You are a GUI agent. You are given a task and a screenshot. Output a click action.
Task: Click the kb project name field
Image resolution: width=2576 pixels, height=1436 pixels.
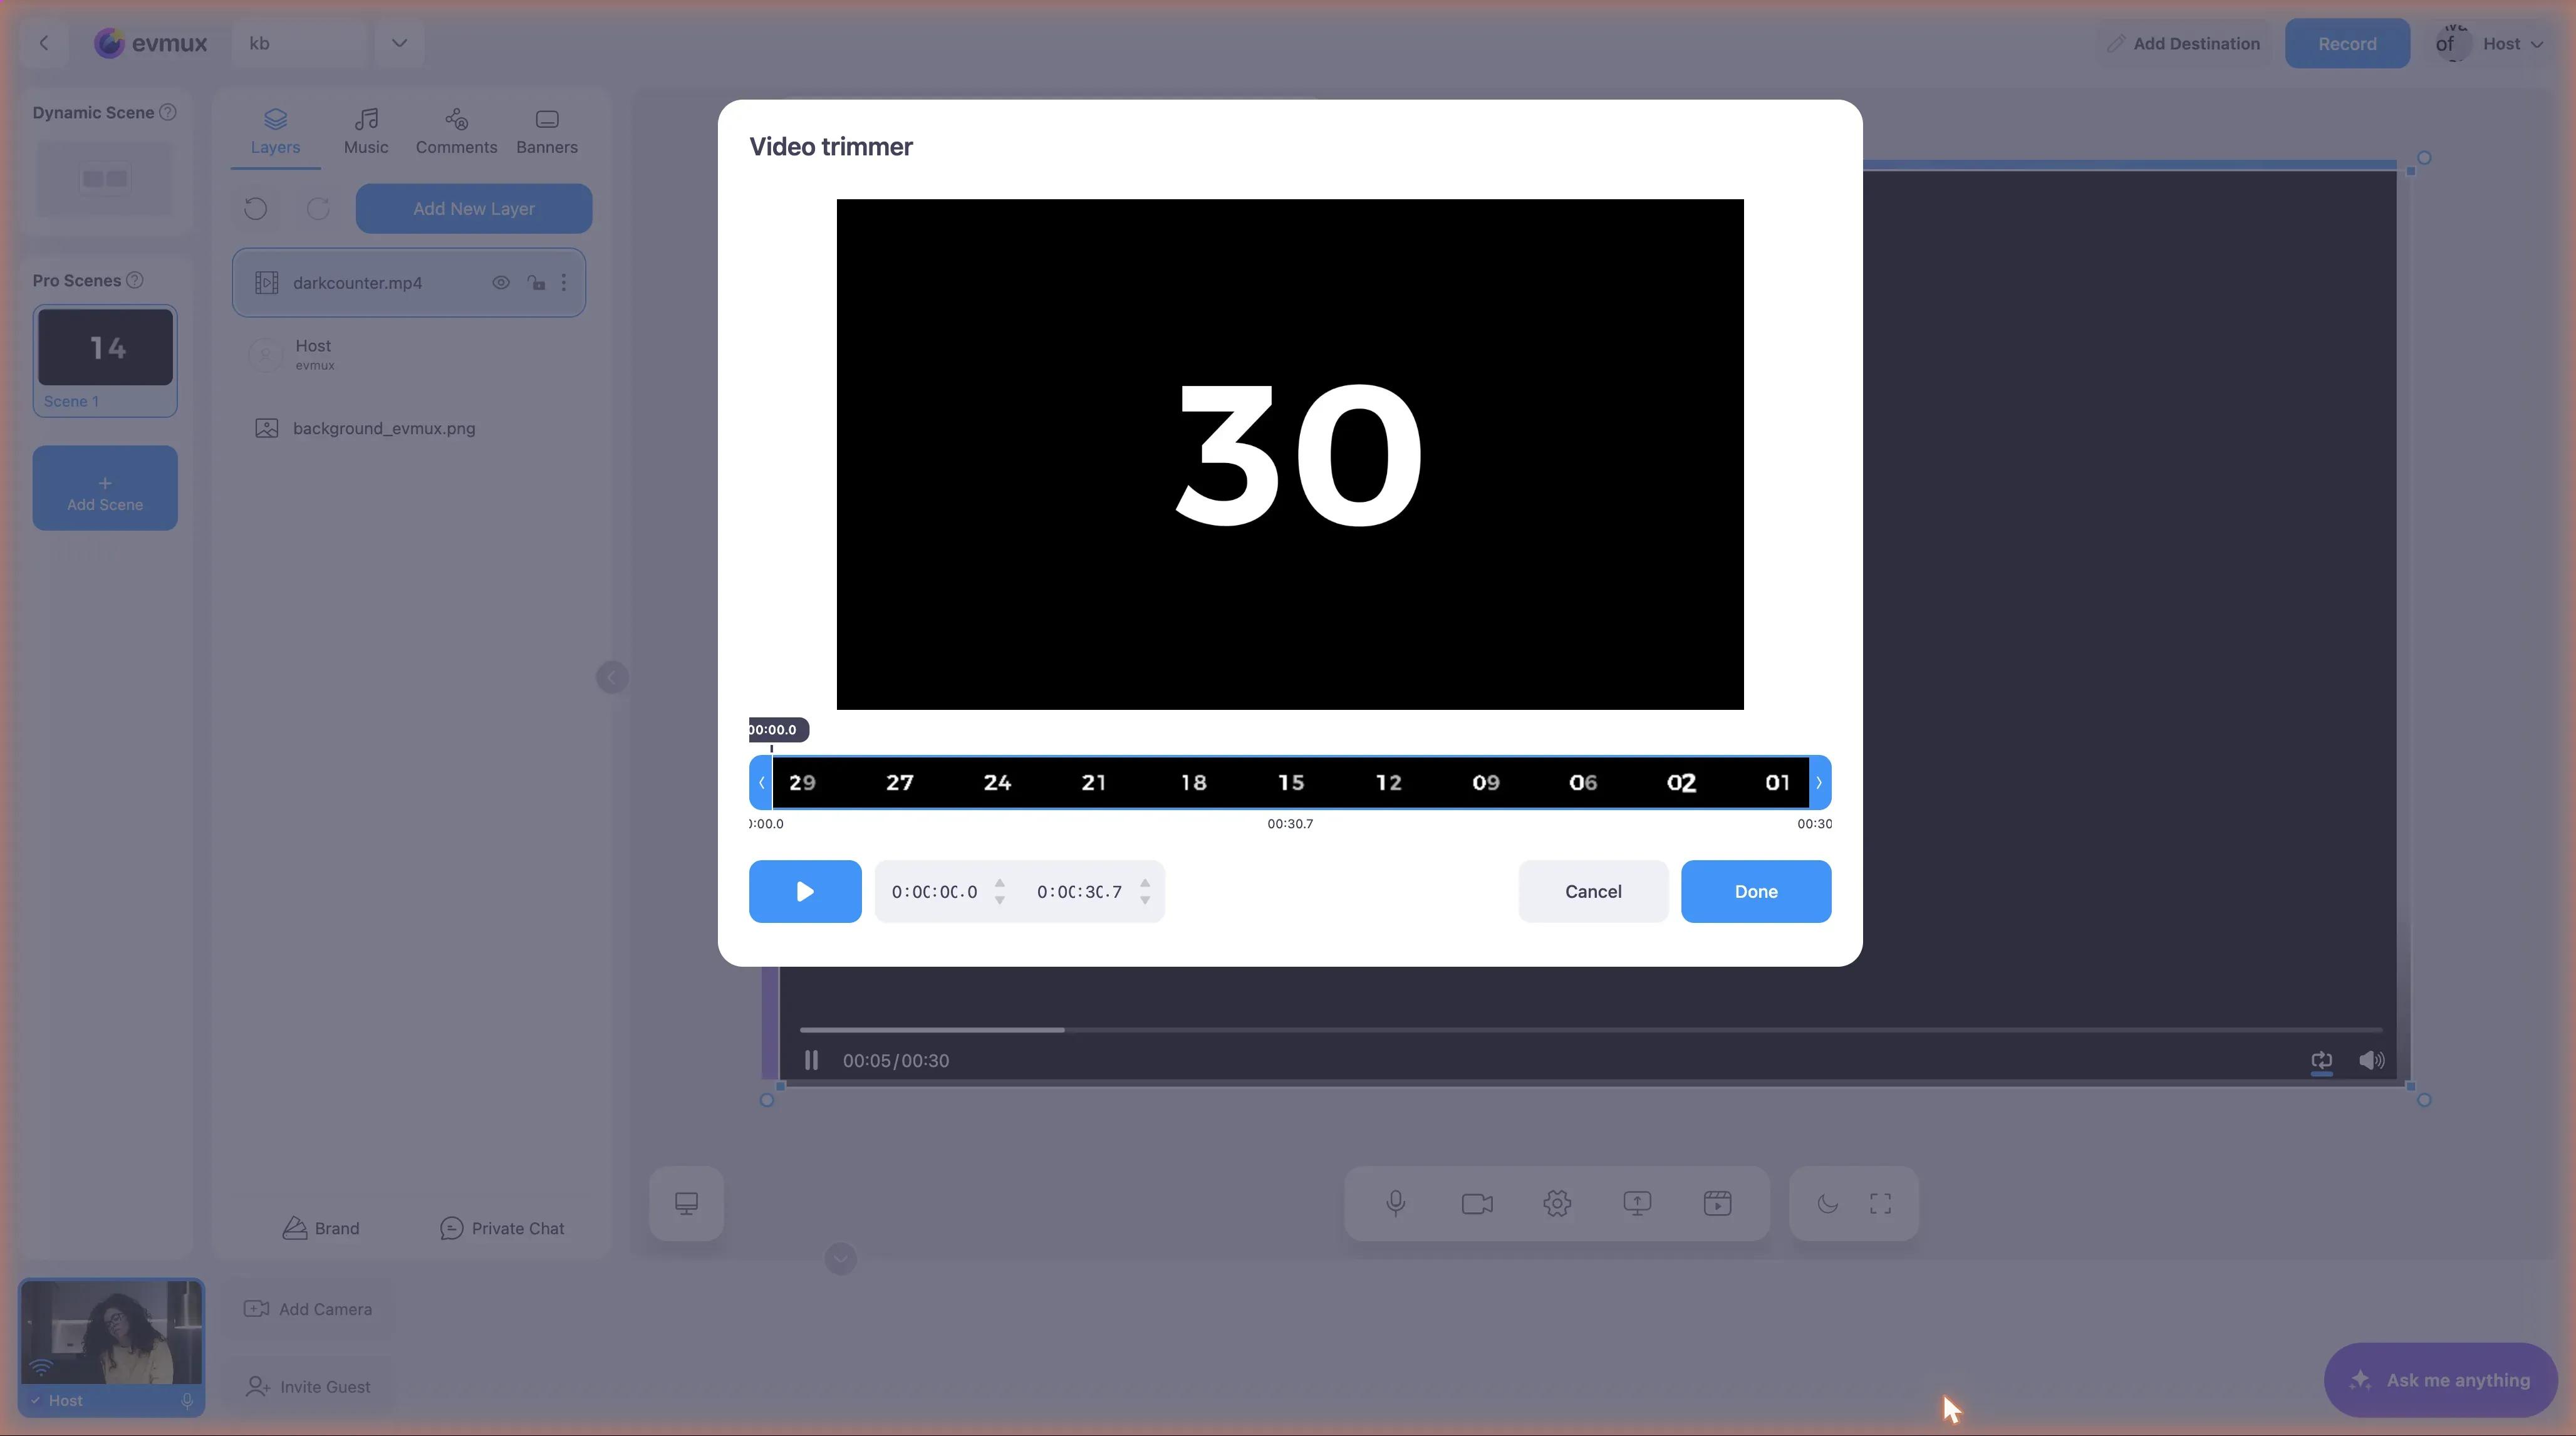300,43
